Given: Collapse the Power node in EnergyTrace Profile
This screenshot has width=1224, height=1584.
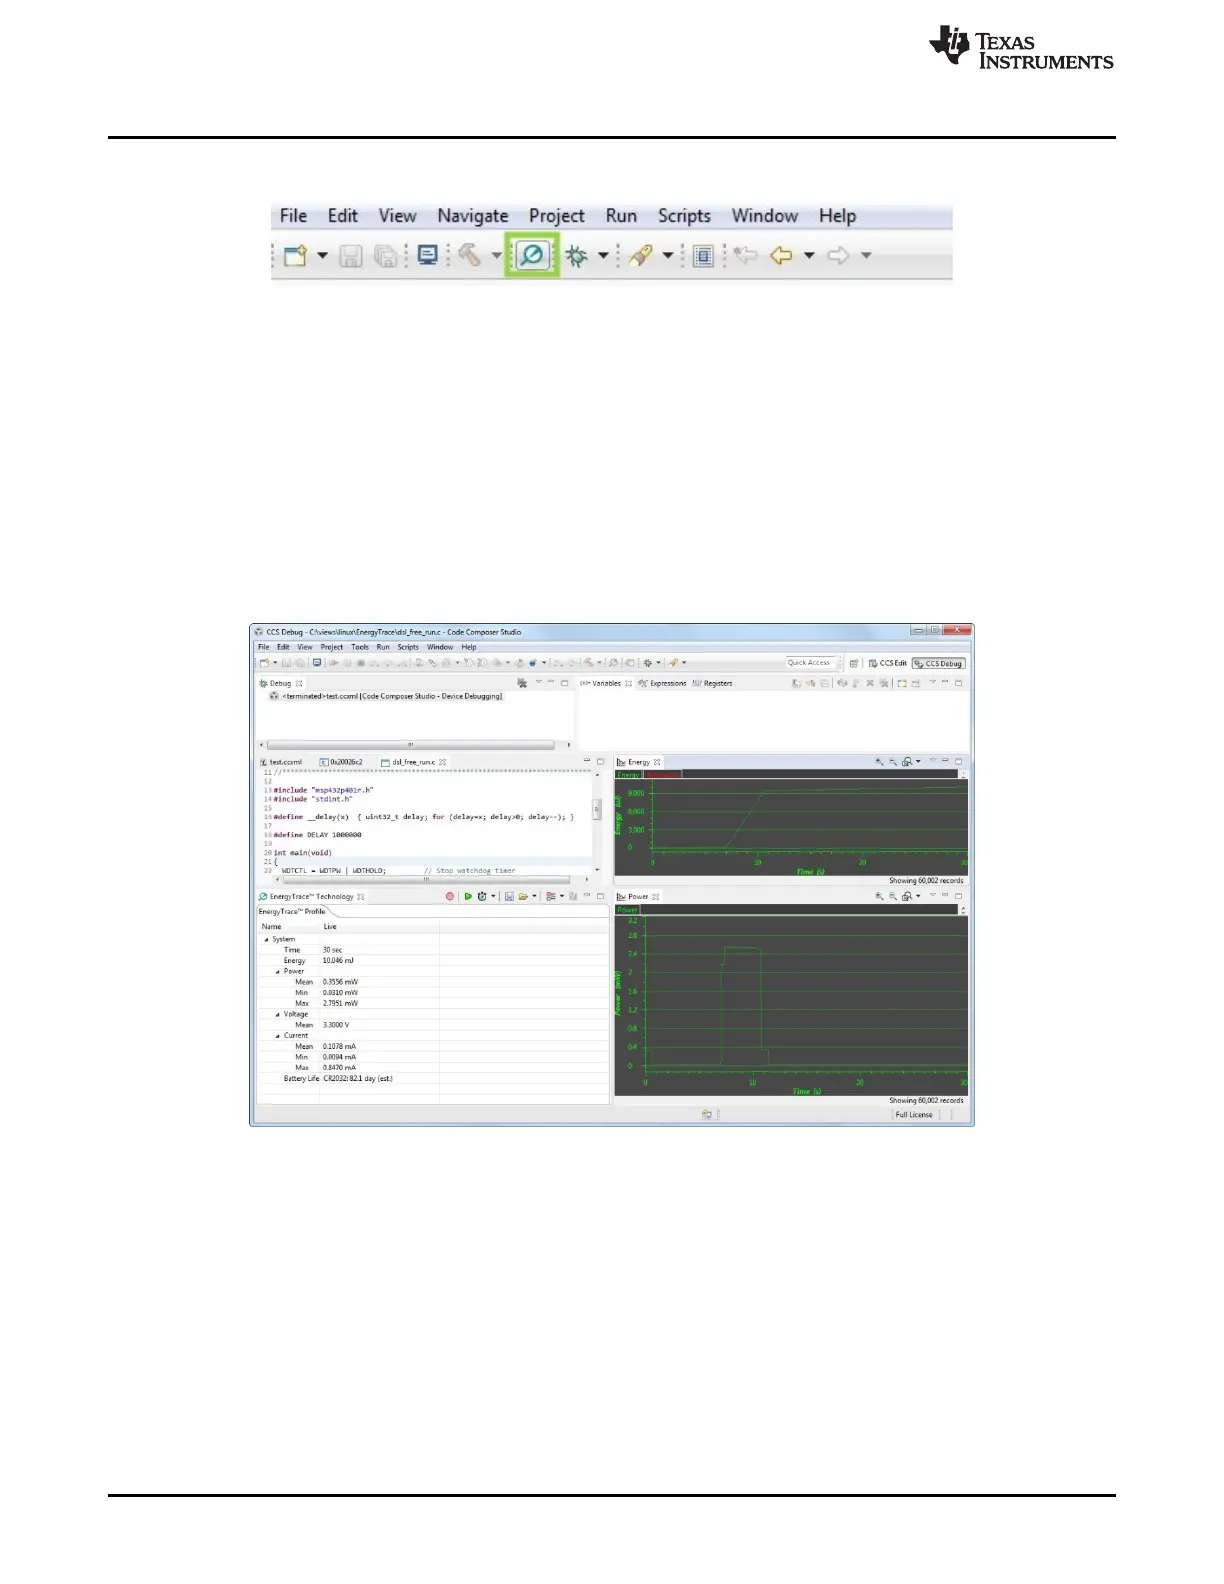Looking at the screenshot, I should click(x=277, y=972).
